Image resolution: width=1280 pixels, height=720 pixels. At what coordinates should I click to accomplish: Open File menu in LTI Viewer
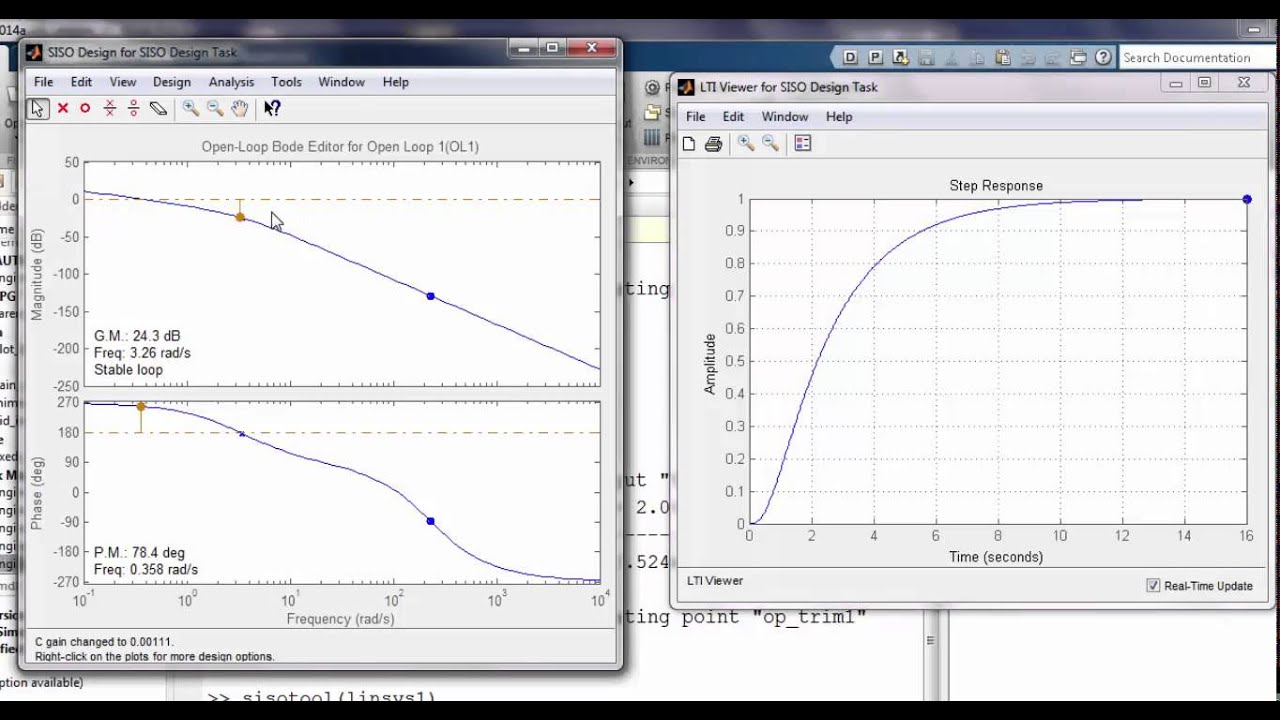[x=696, y=117]
